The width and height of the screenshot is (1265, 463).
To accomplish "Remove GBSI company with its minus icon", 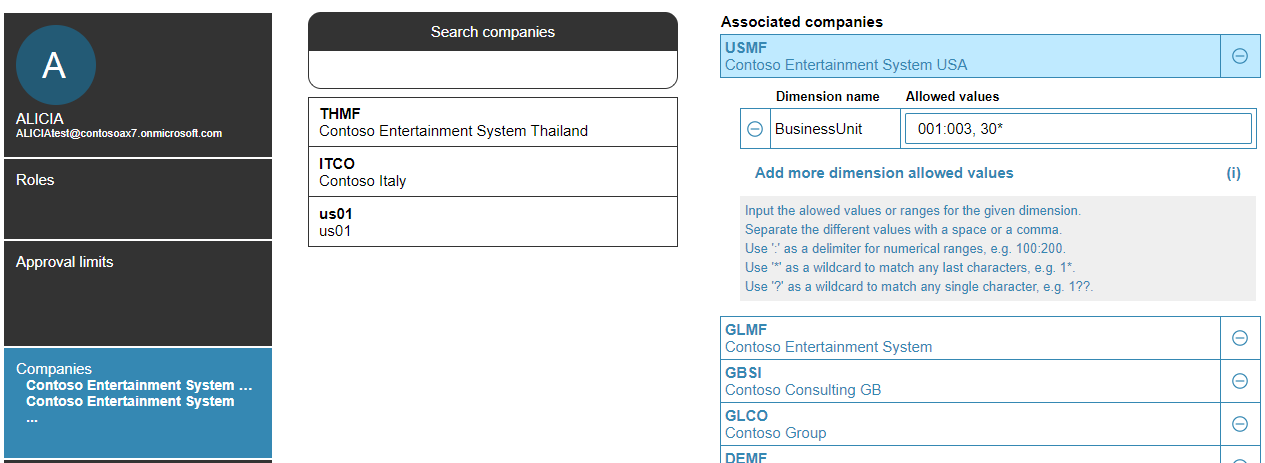I will (x=1240, y=381).
